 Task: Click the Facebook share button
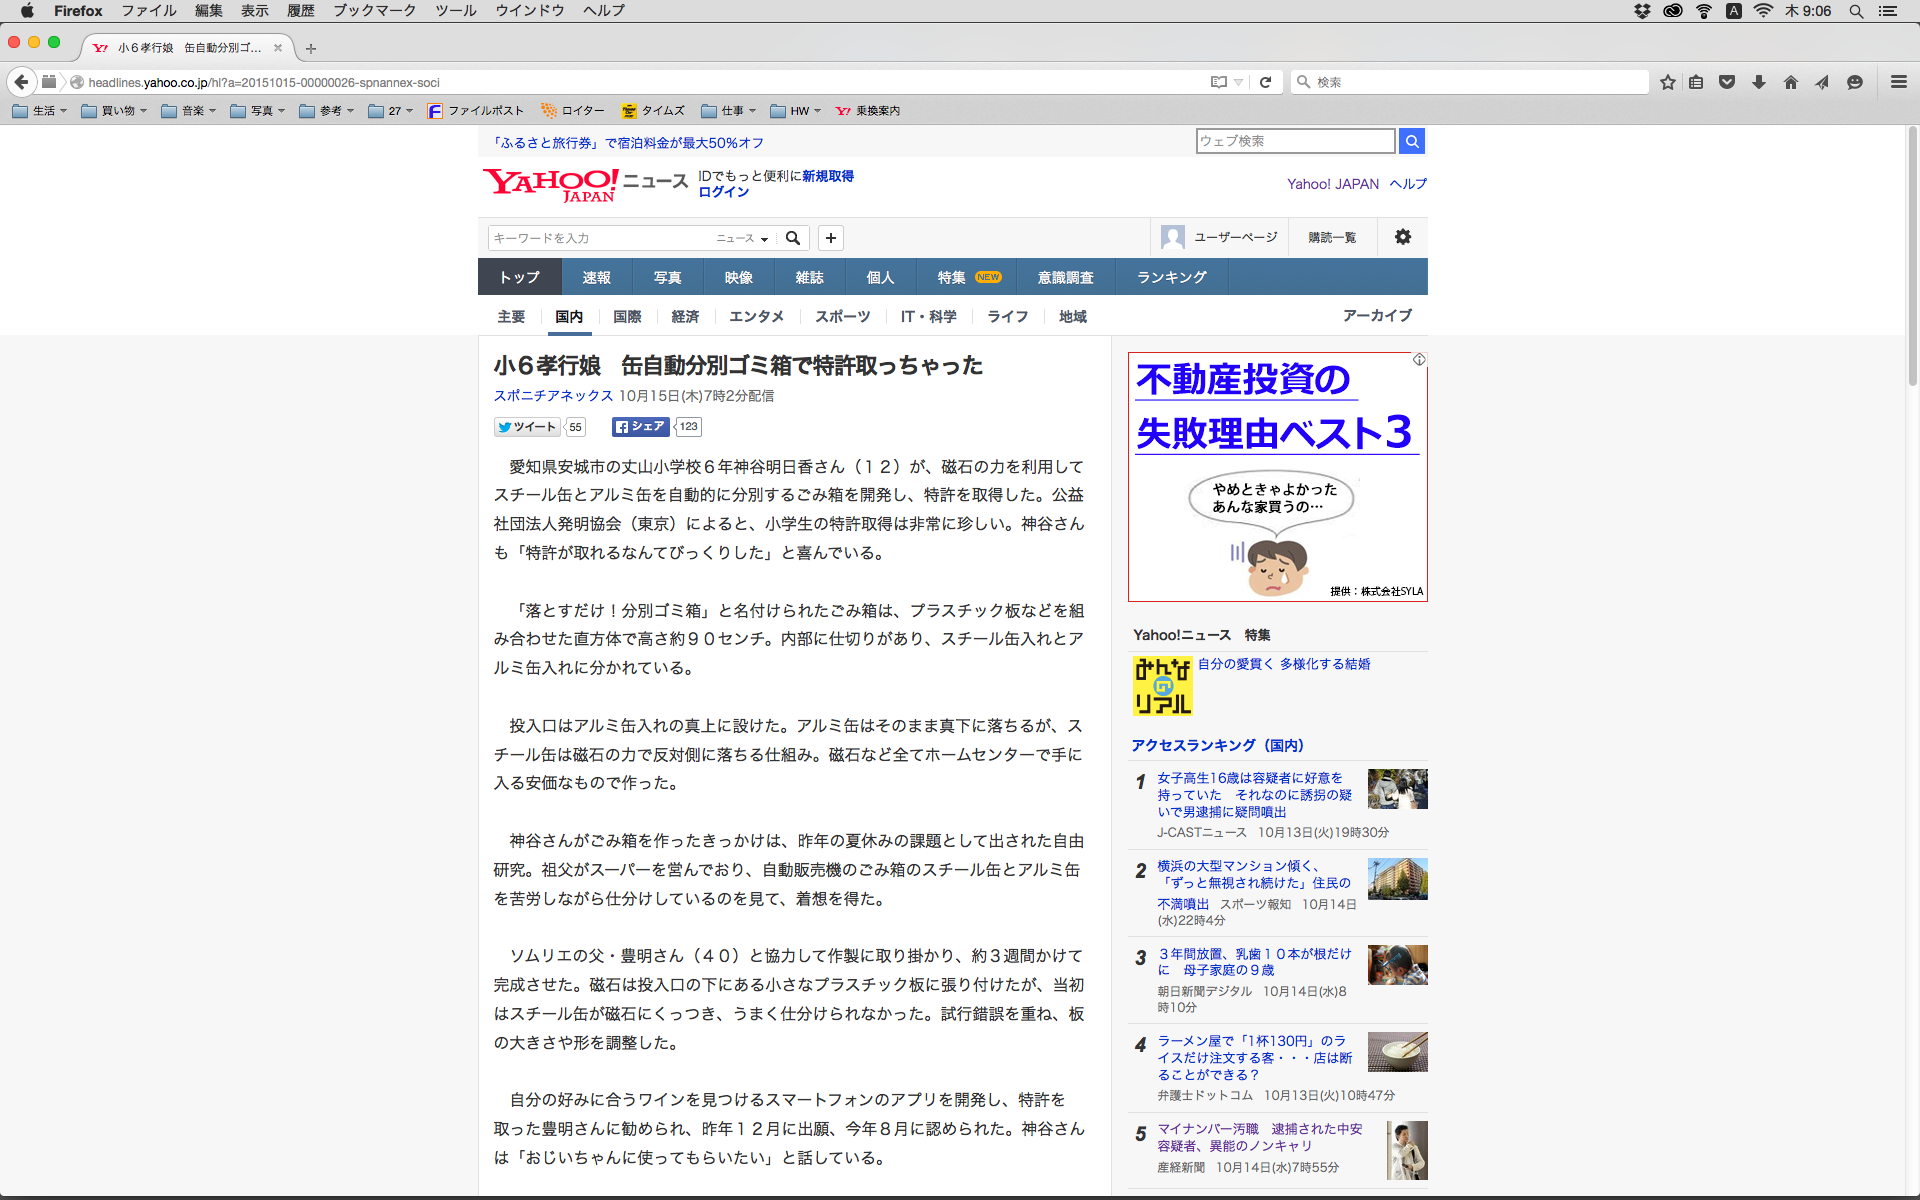pos(640,427)
